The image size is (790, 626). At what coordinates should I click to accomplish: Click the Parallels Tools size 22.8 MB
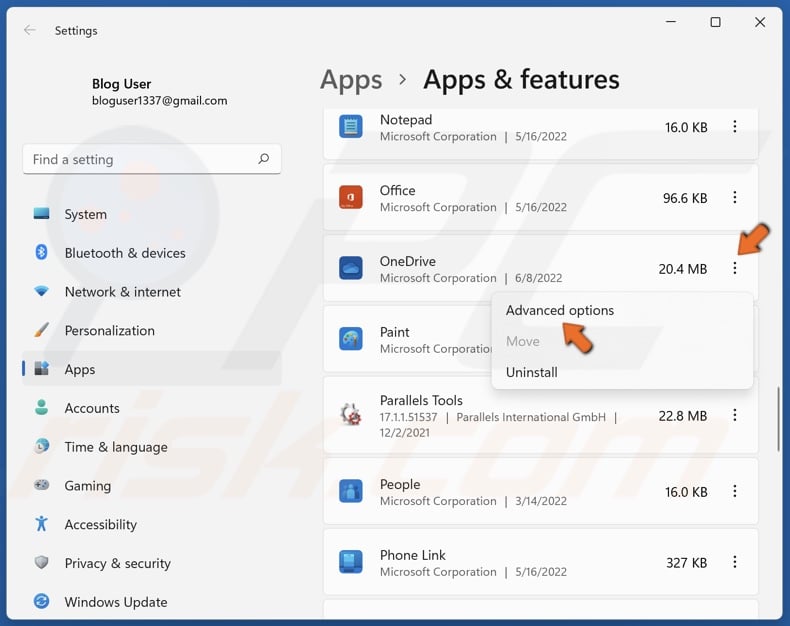click(683, 416)
